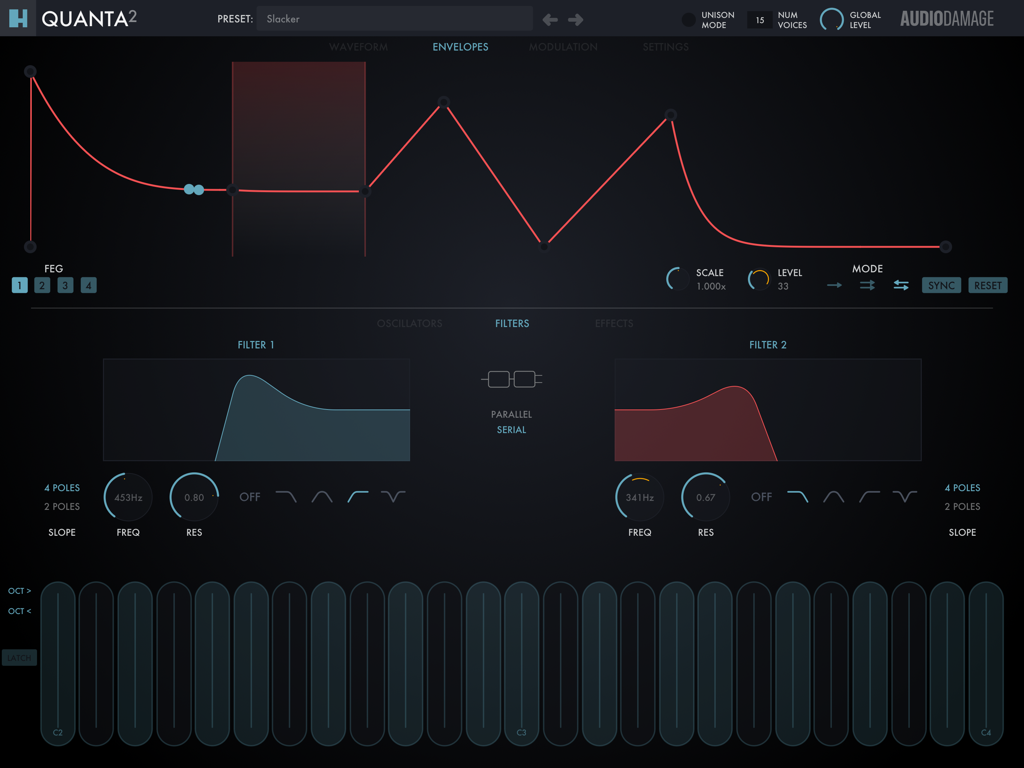Select the ping-pong envelope mode icon
This screenshot has width=1024, height=768.
pos(900,285)
